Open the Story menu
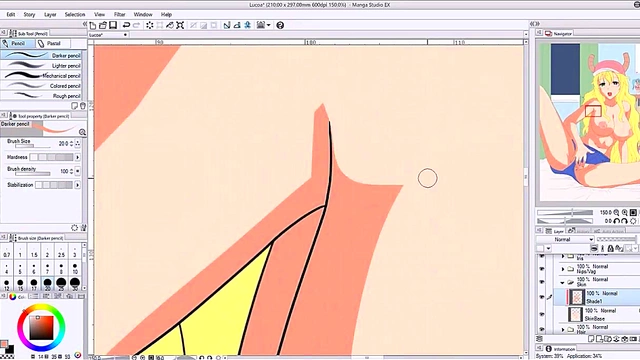Image resolution: width=640 pixels, height=360 pixels. coord(29,14)
